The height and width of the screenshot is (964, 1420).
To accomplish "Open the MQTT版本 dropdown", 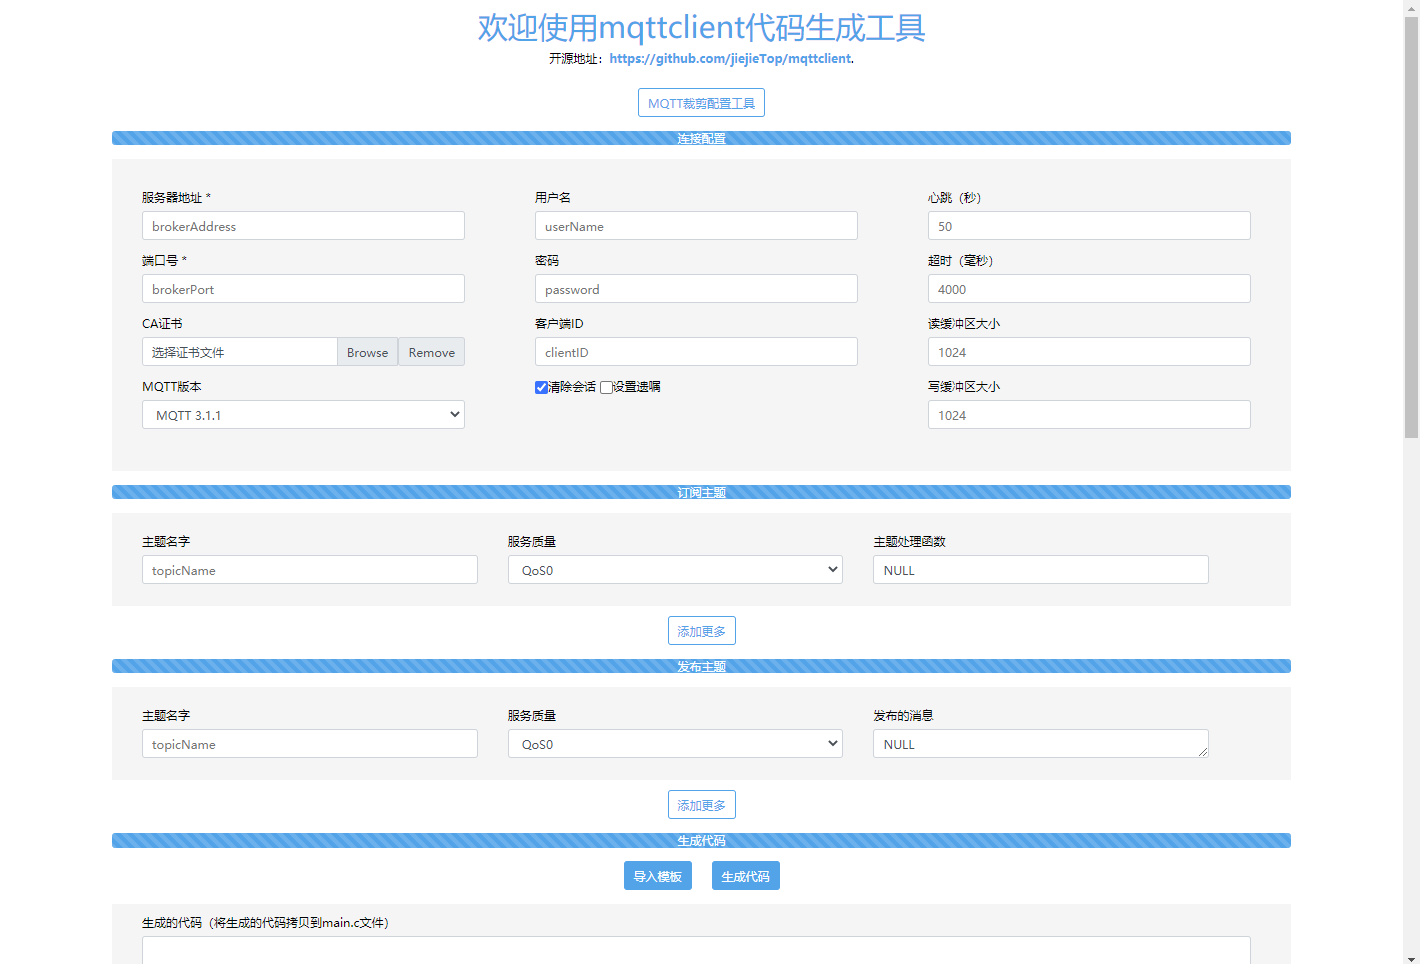I will [303, 414].
